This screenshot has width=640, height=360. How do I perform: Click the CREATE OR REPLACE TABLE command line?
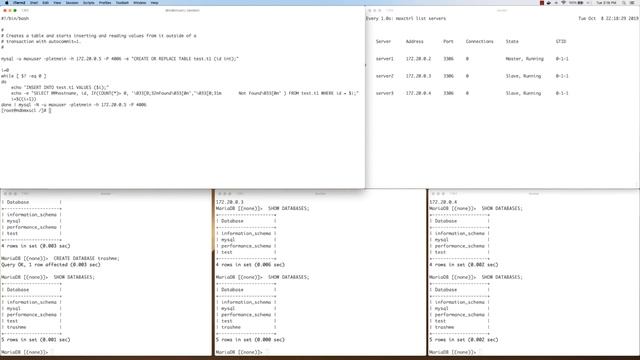(x=120, y=59)
